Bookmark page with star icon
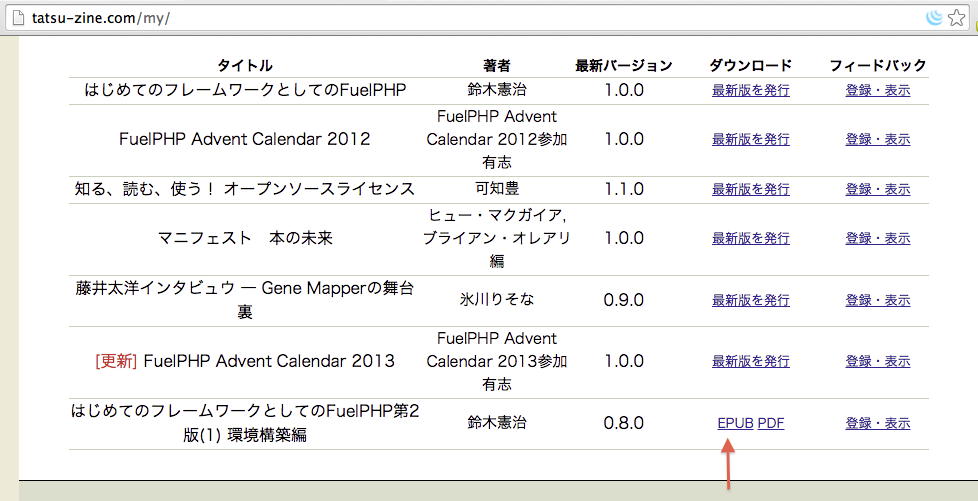978x501 pixels. click(956, 17)
